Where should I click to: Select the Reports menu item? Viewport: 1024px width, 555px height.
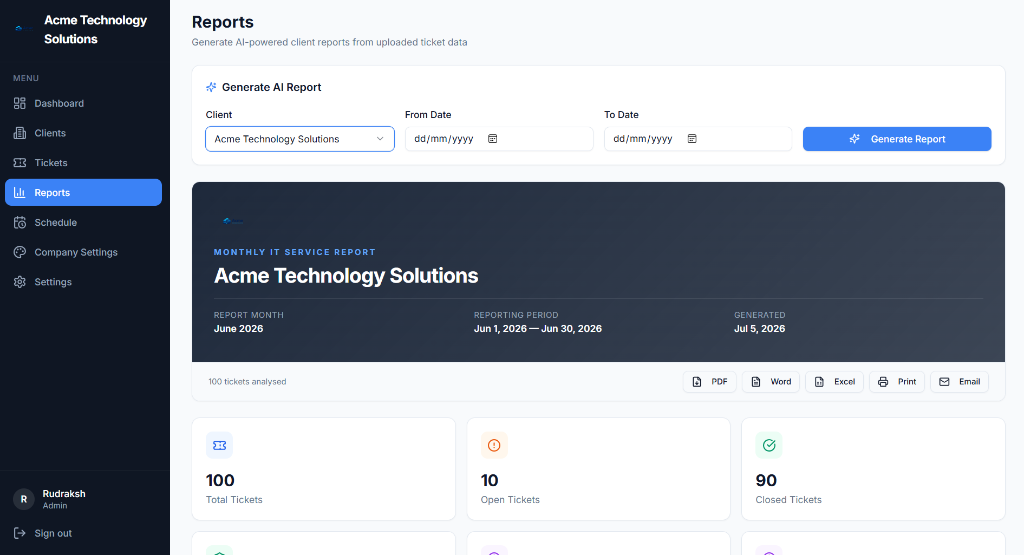(x=84, y=193)
